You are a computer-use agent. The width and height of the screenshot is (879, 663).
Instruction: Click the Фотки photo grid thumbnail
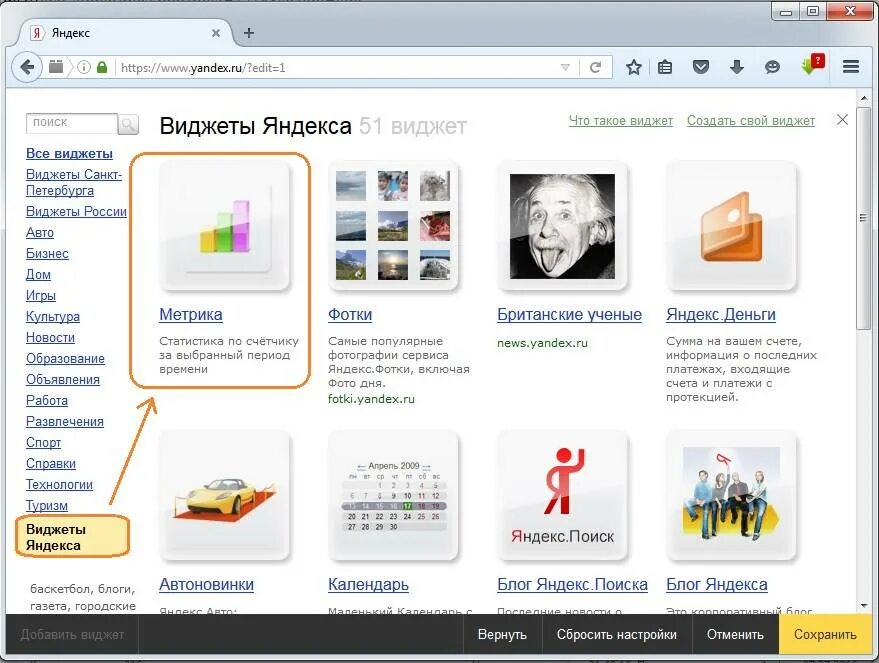coord(393,226)
